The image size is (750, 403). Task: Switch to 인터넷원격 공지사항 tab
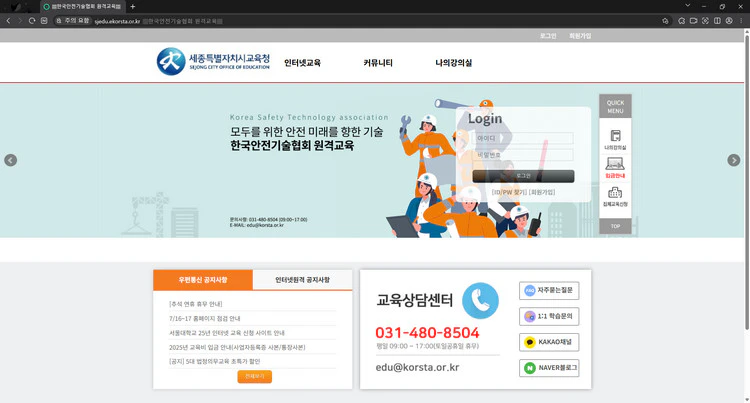302,280
